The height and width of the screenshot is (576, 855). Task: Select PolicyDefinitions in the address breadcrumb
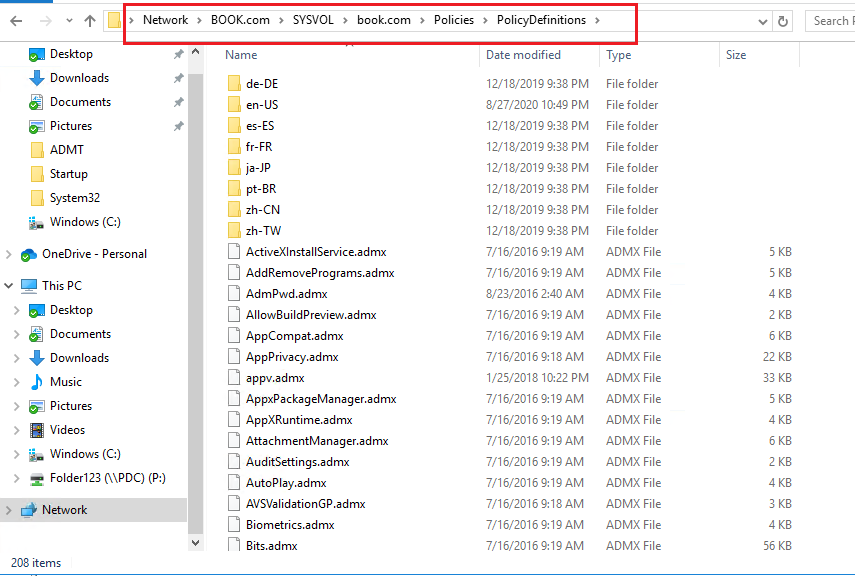(x=541, y=20)
